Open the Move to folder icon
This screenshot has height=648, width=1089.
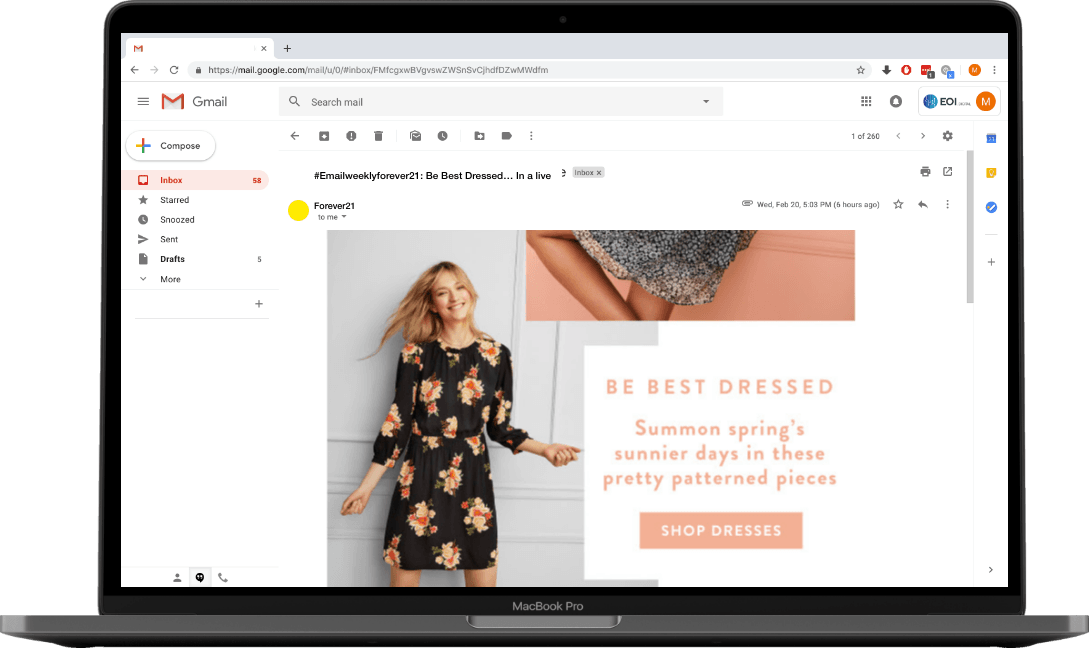click(x=479, y=136)
